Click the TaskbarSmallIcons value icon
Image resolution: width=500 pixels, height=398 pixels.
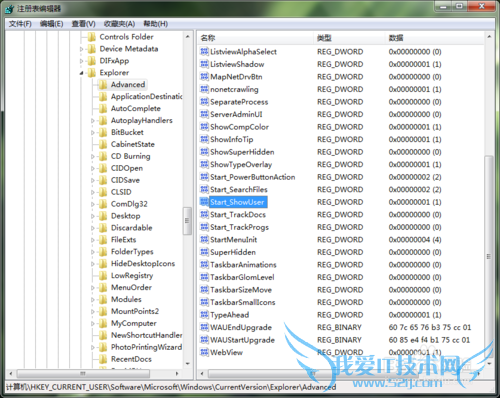click(204, 302)
